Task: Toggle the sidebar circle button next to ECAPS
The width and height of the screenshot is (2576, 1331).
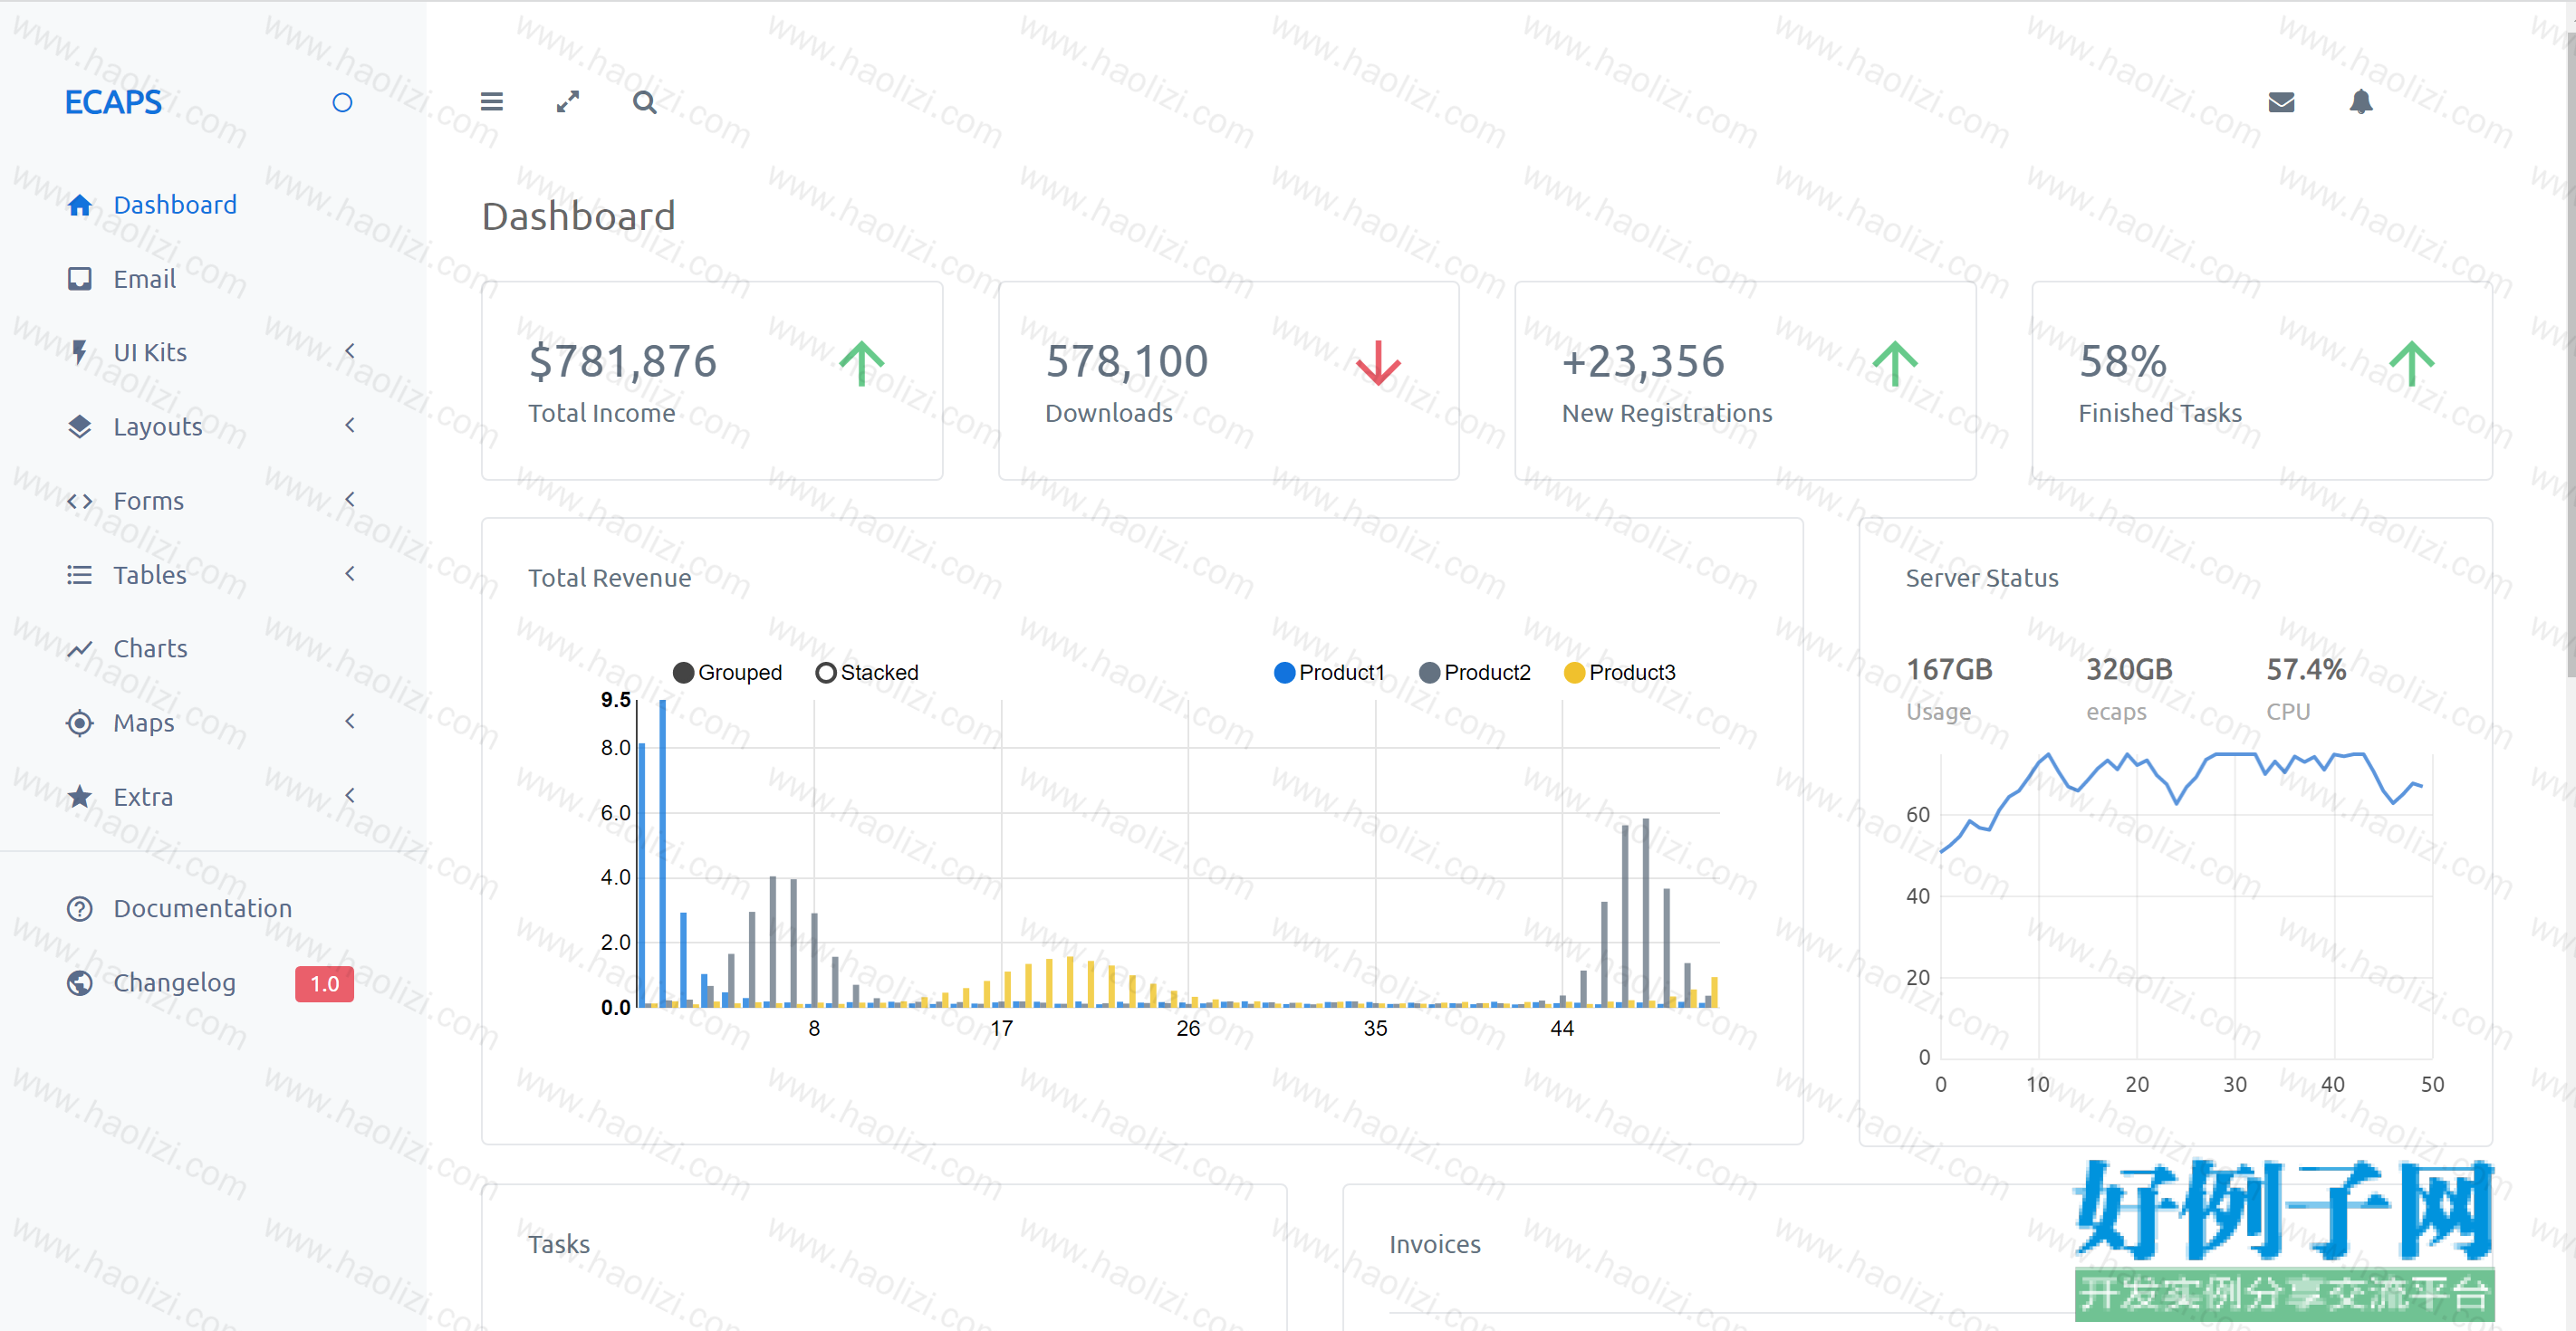Action: 342,103
